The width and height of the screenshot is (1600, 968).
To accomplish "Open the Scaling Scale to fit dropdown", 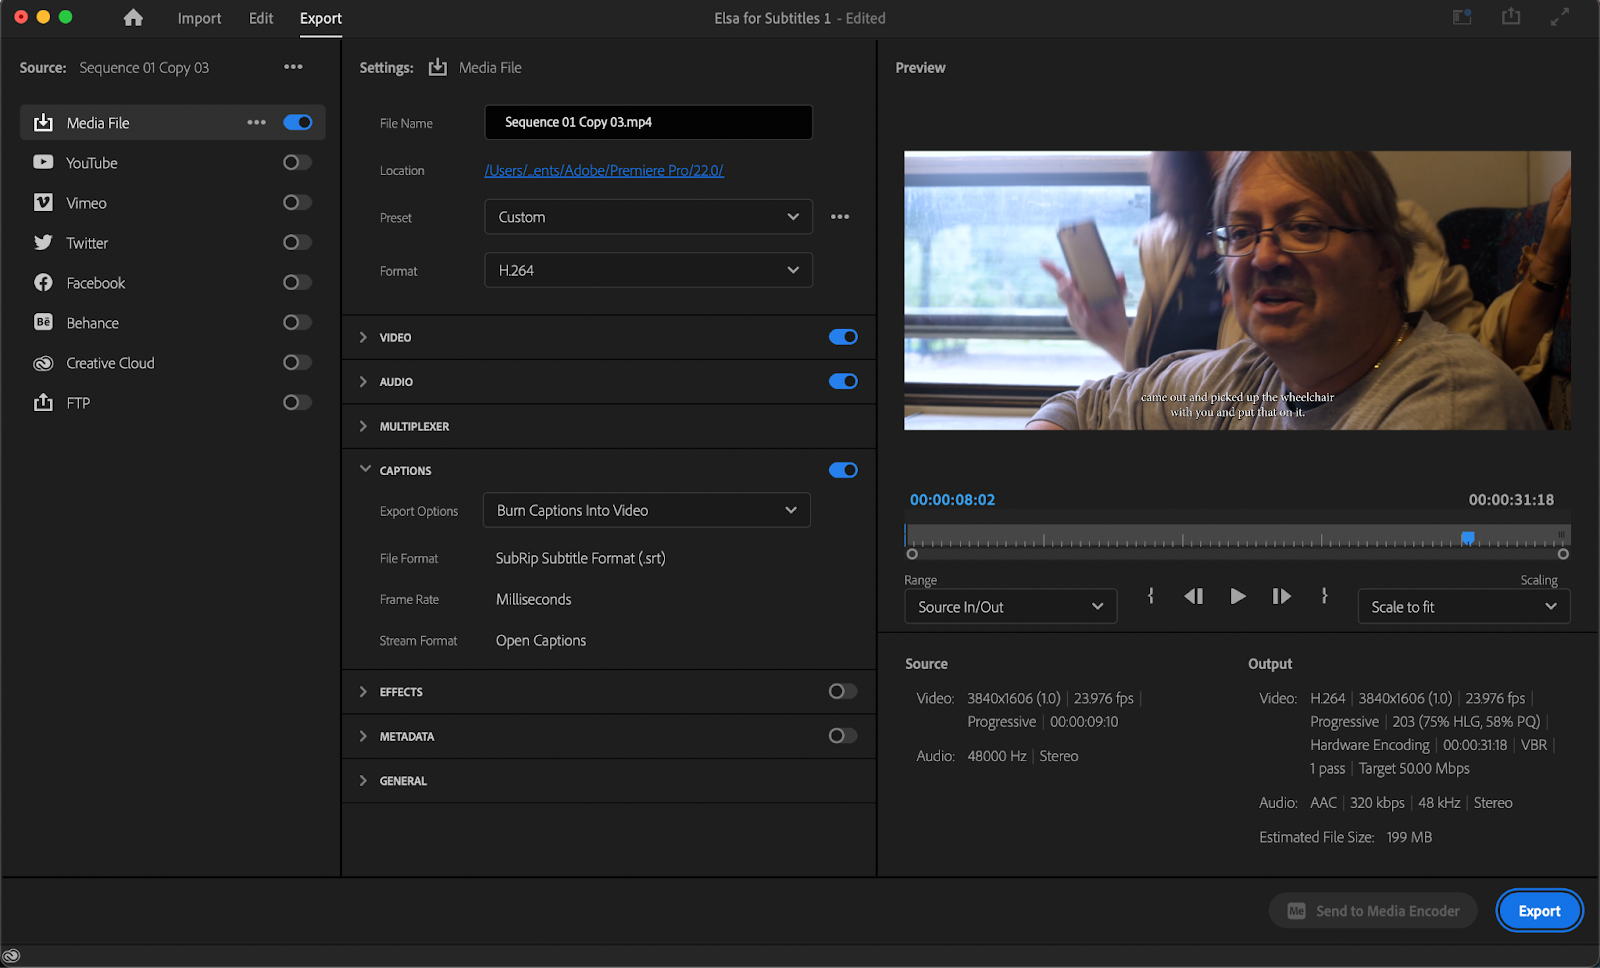I will point(1464,607).
